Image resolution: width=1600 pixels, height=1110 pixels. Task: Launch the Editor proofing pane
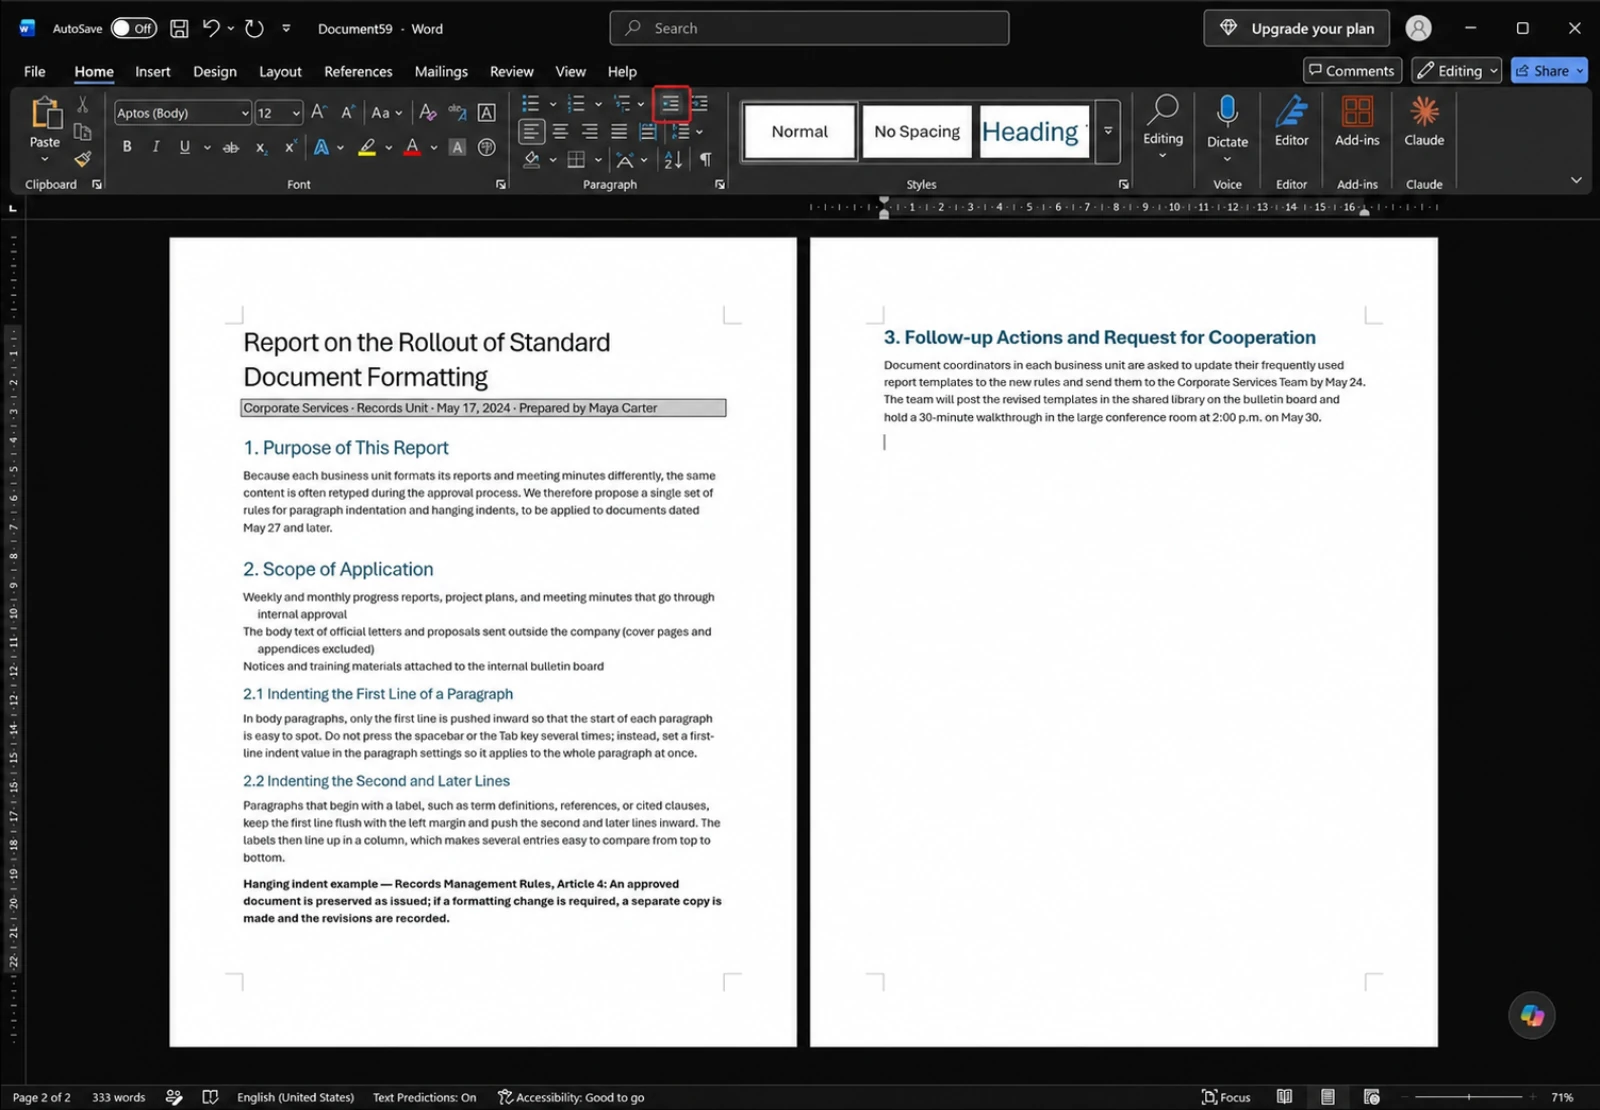coord(1291,121)
